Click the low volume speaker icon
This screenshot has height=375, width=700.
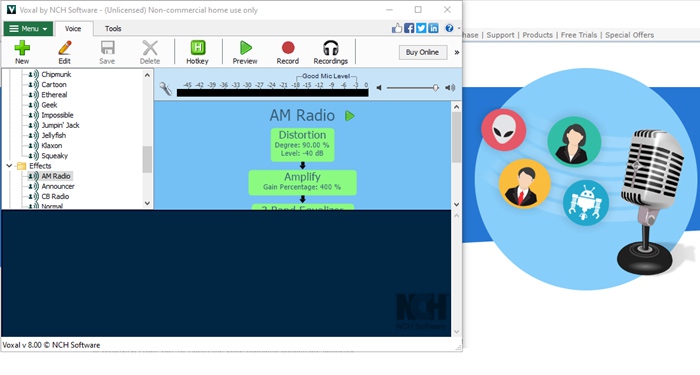pyautogui.click(x=379, y=88)
